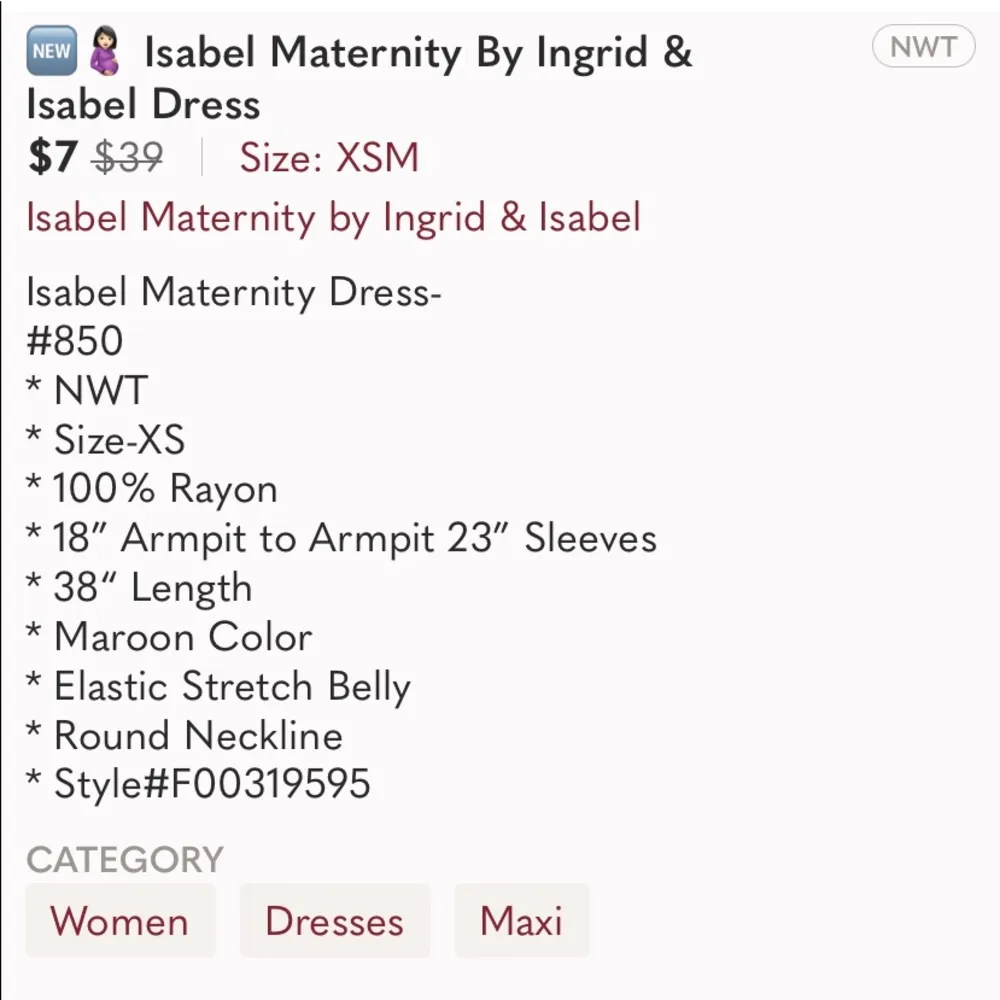Select the NWT condition badge
Screen dimensions: 1000x1000
point(922,46)
